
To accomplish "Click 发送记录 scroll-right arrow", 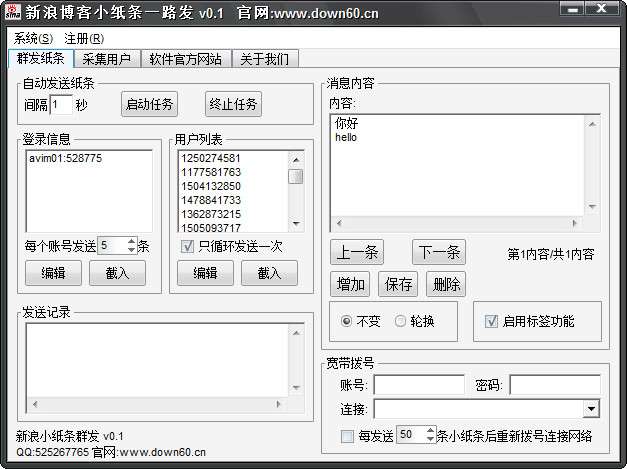I will click(279, 404).
